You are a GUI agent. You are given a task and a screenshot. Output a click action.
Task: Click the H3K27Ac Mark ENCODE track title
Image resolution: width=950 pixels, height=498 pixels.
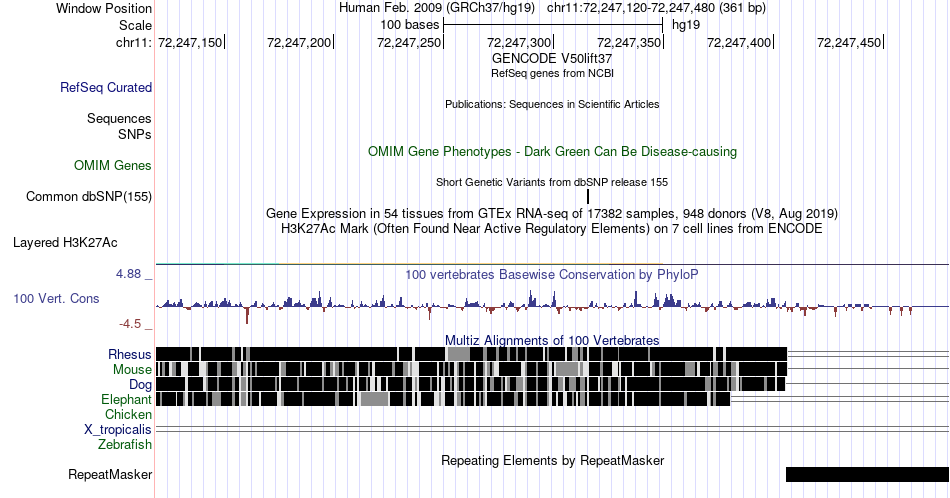click(552, 228)
